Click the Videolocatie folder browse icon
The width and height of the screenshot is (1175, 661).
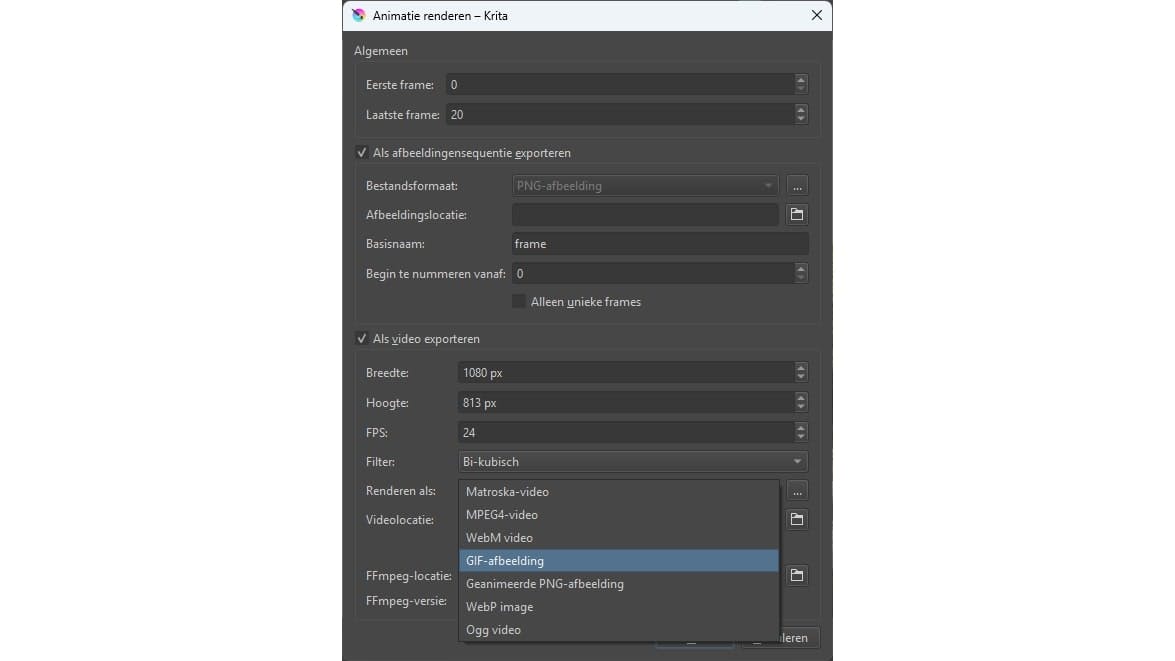coord(797,519)
